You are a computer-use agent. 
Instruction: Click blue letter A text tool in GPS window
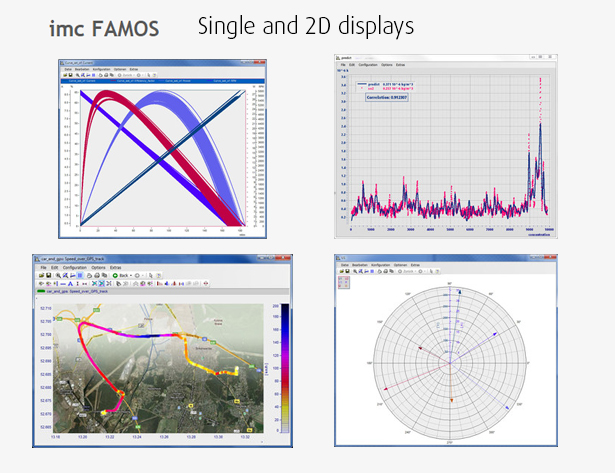70,284
